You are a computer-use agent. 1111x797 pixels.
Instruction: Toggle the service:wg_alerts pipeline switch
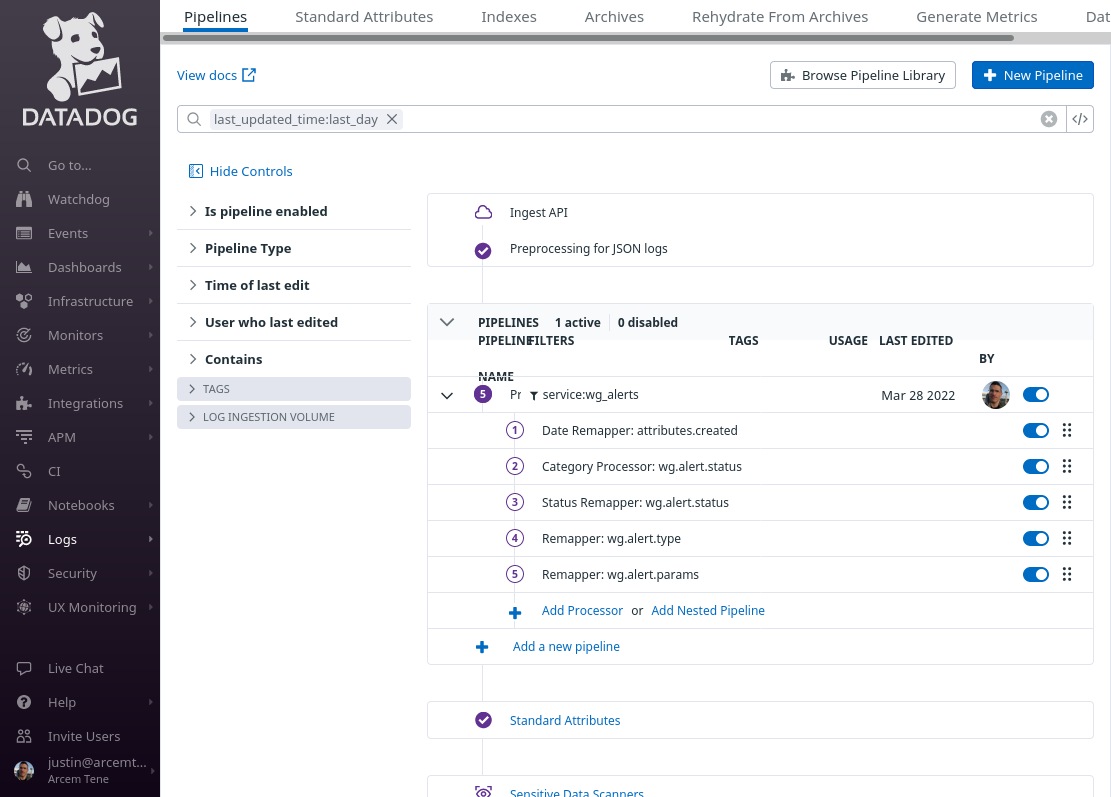click(x=1036, y=395)
